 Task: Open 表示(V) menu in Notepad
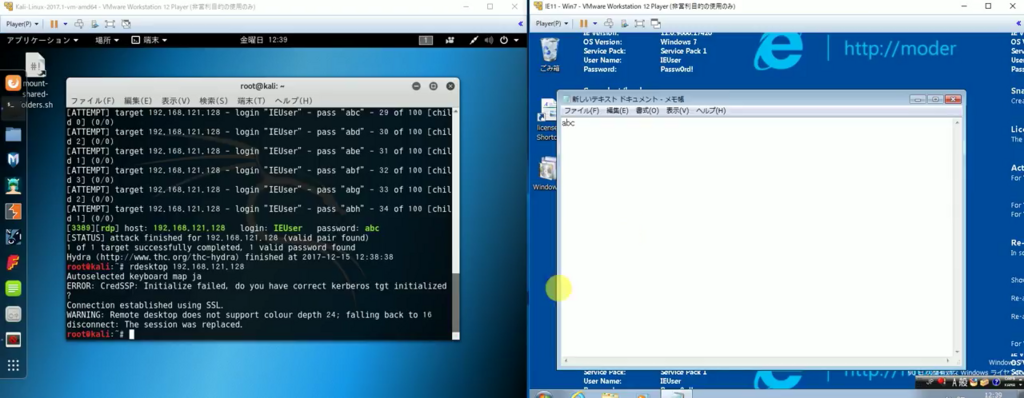(677, 110)
